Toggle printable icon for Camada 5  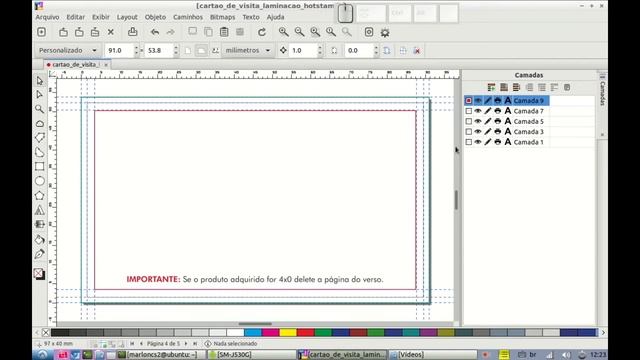pos(498,121)
